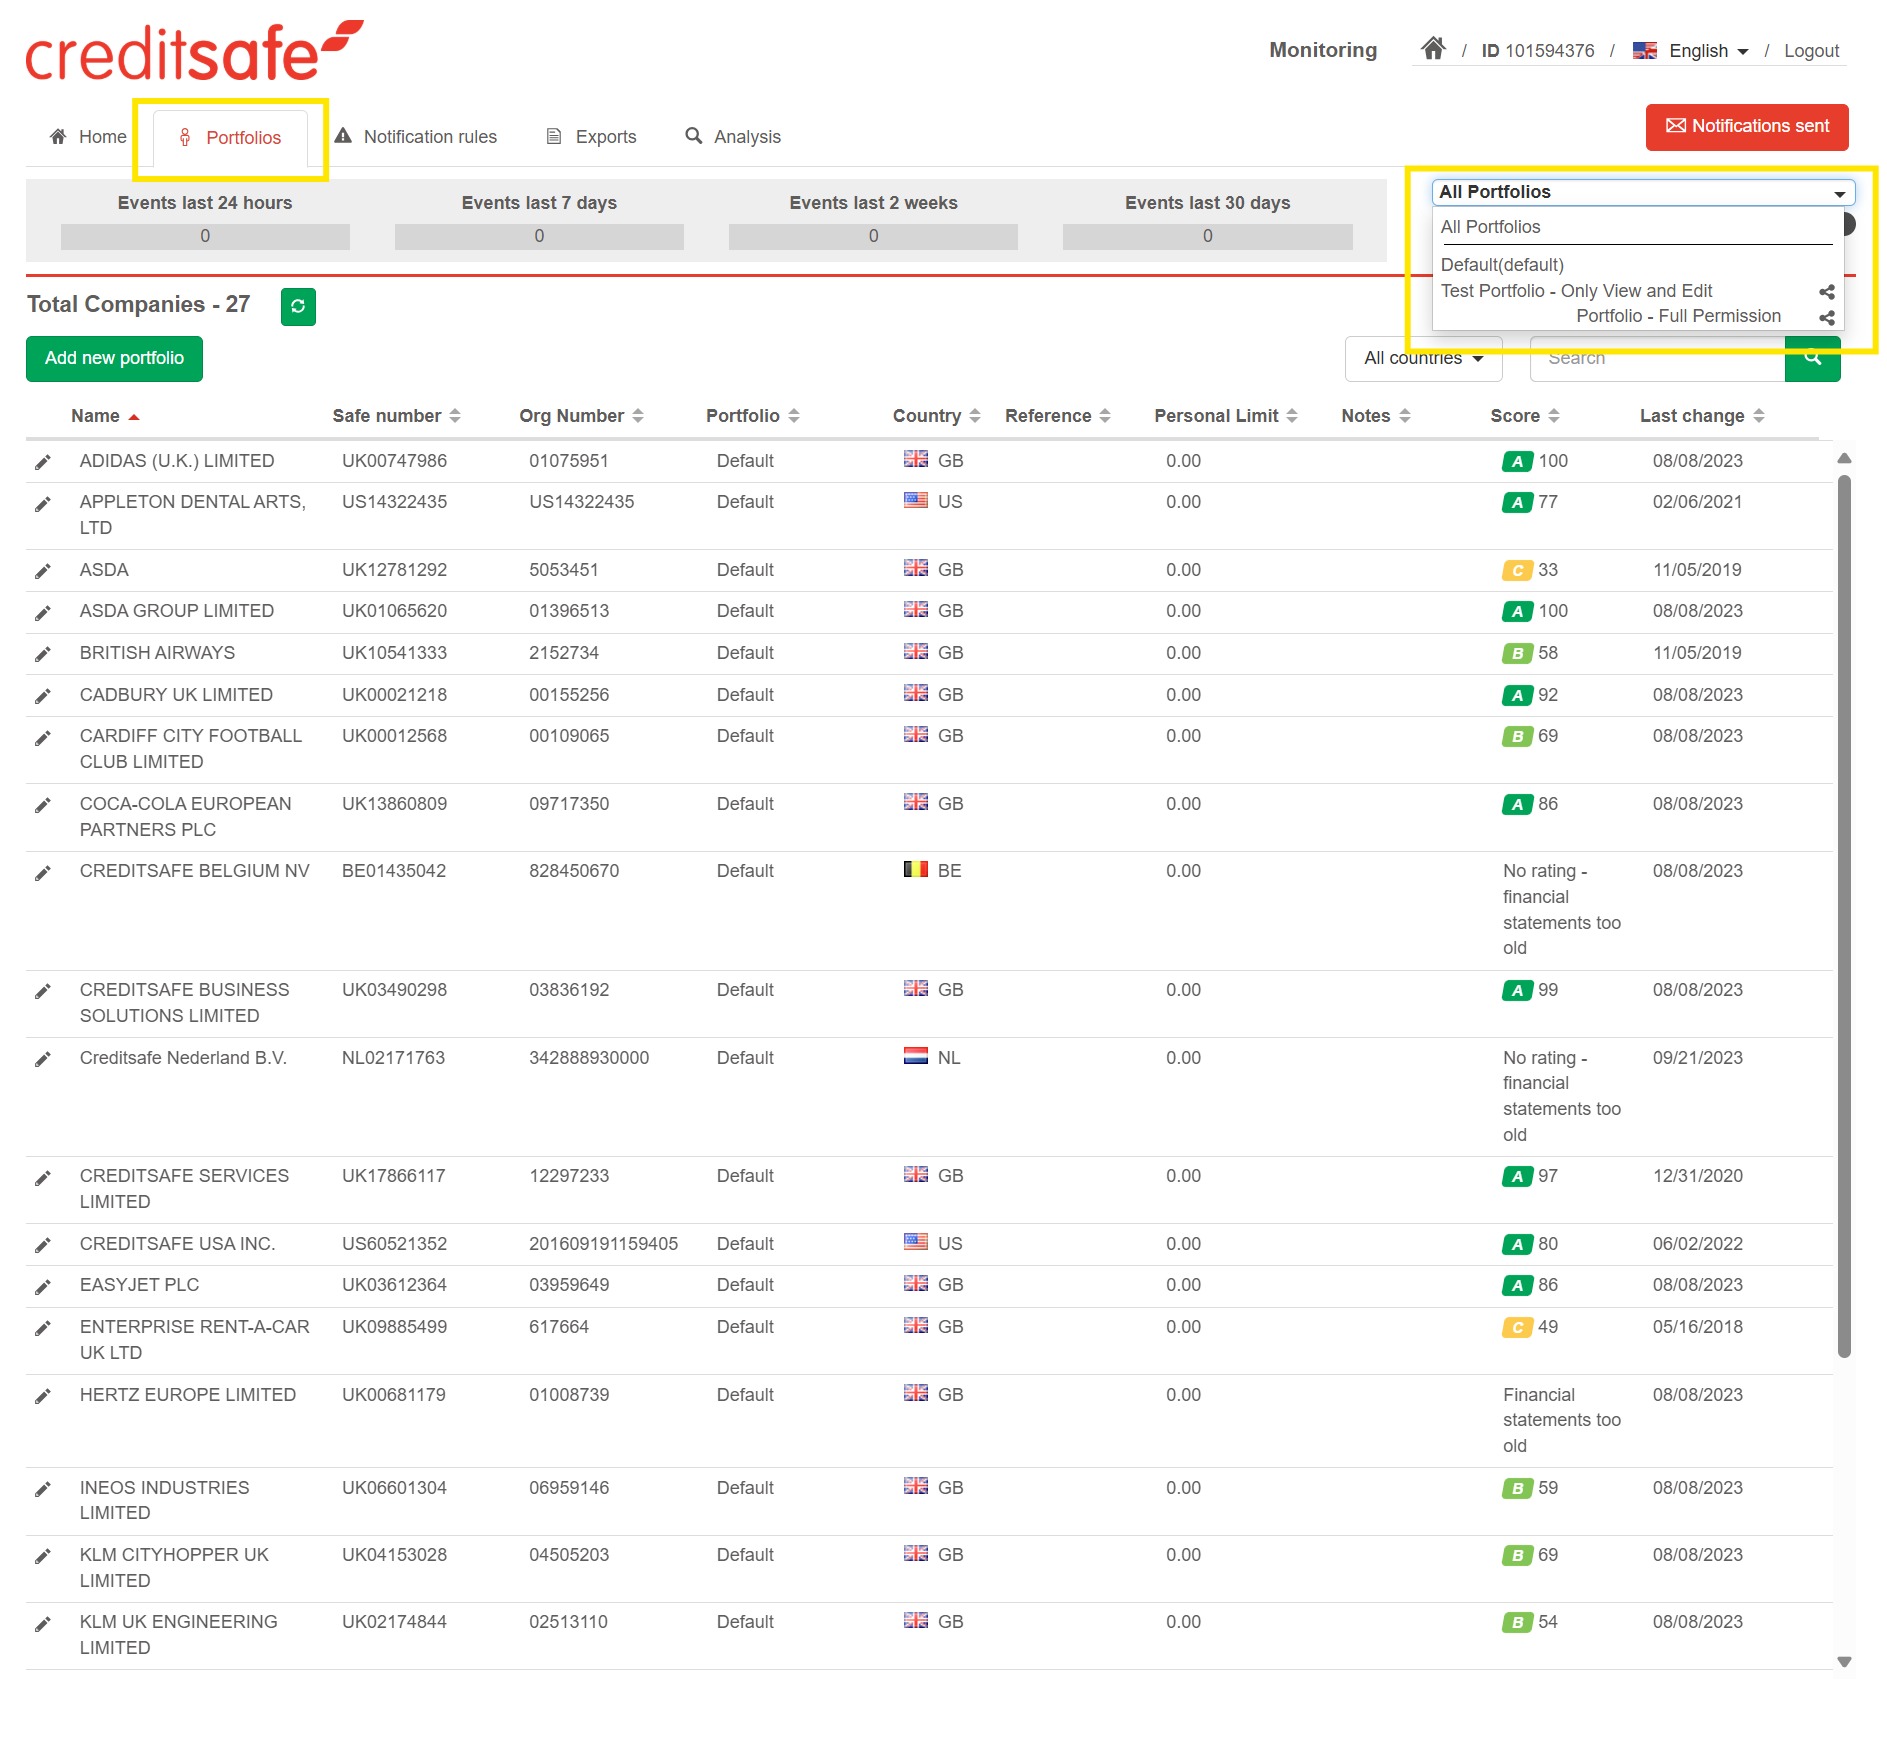Edit CREDITSAFE BUSINESS SOLUTIONS pencil icon
The height and width of the screenshot is (1741, 1887).
pos(43,991)
